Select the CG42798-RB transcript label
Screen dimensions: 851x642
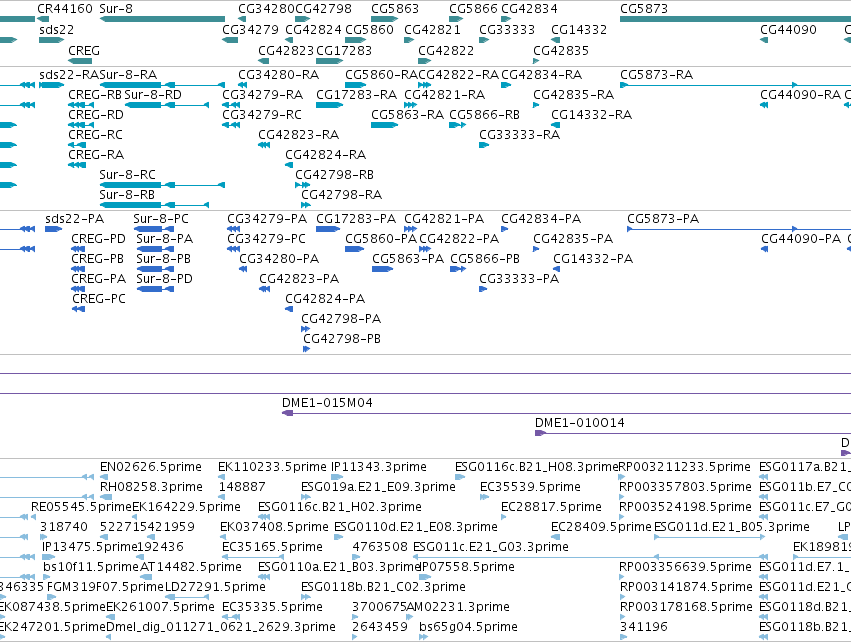(334, 175)
